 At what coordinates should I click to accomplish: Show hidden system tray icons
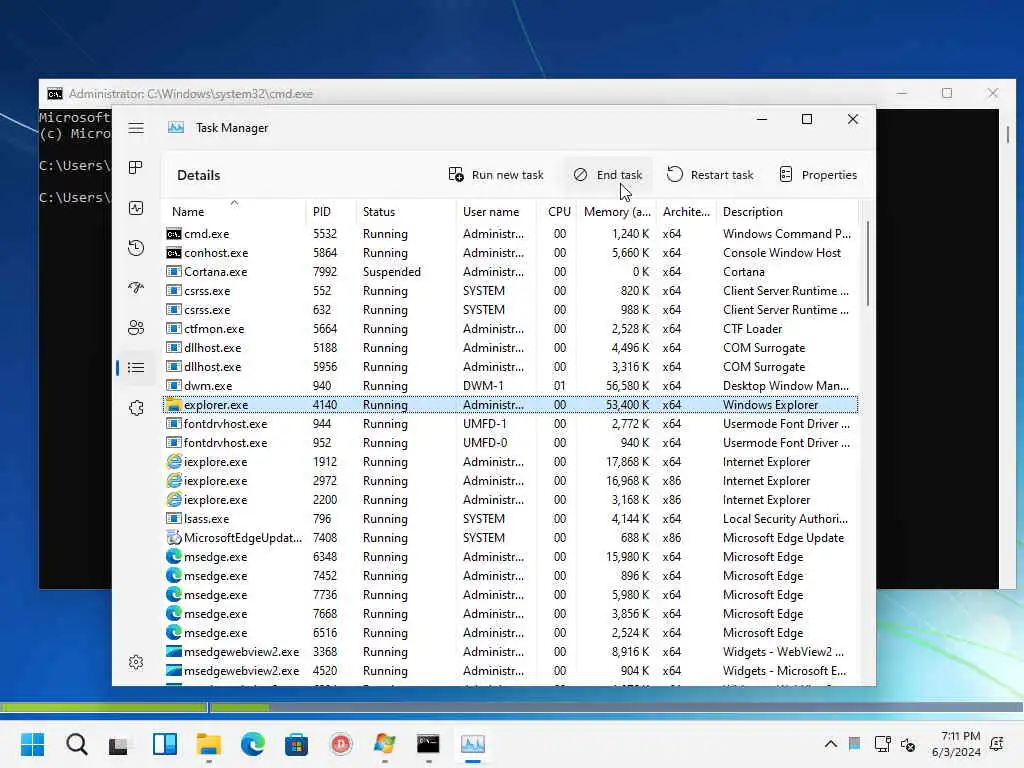[831, 744]
